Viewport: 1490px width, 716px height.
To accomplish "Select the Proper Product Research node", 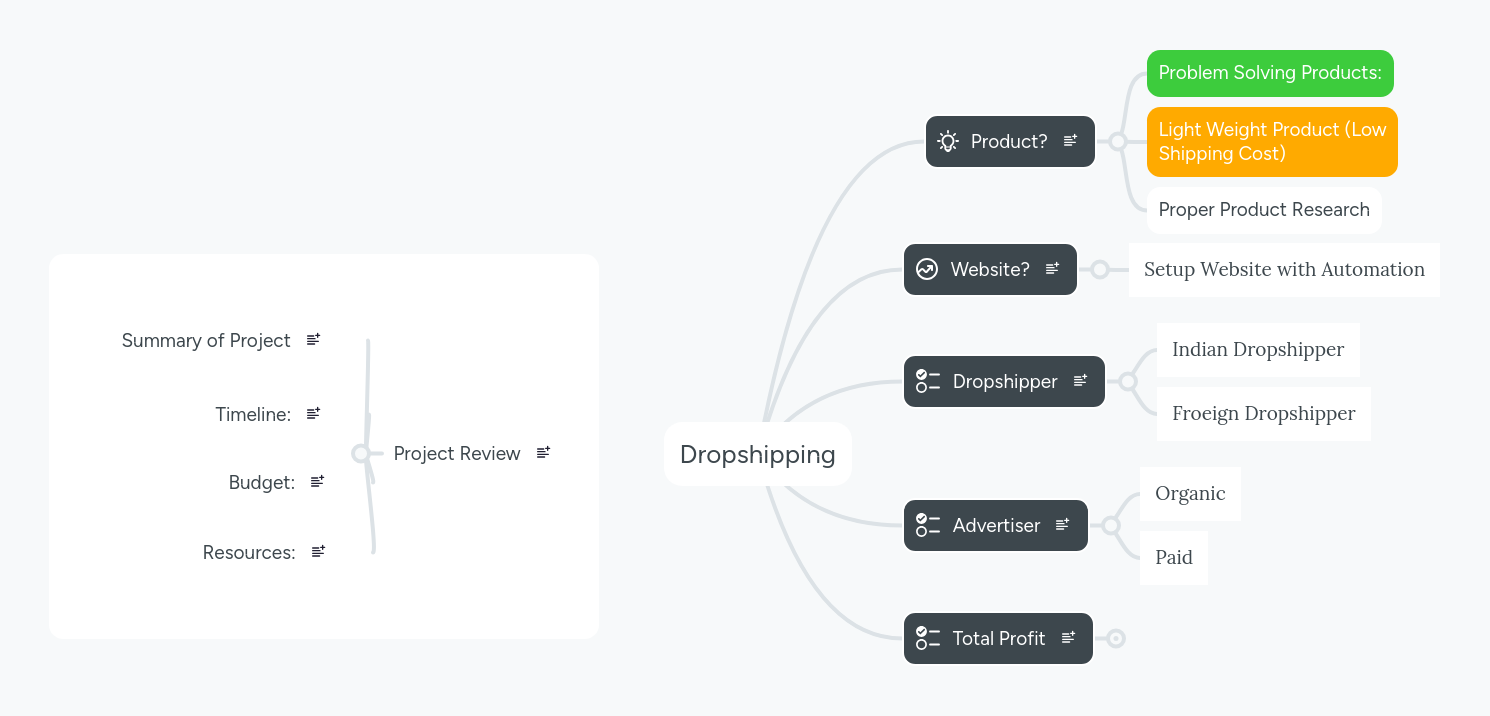I will click(x=1264, y=210).
